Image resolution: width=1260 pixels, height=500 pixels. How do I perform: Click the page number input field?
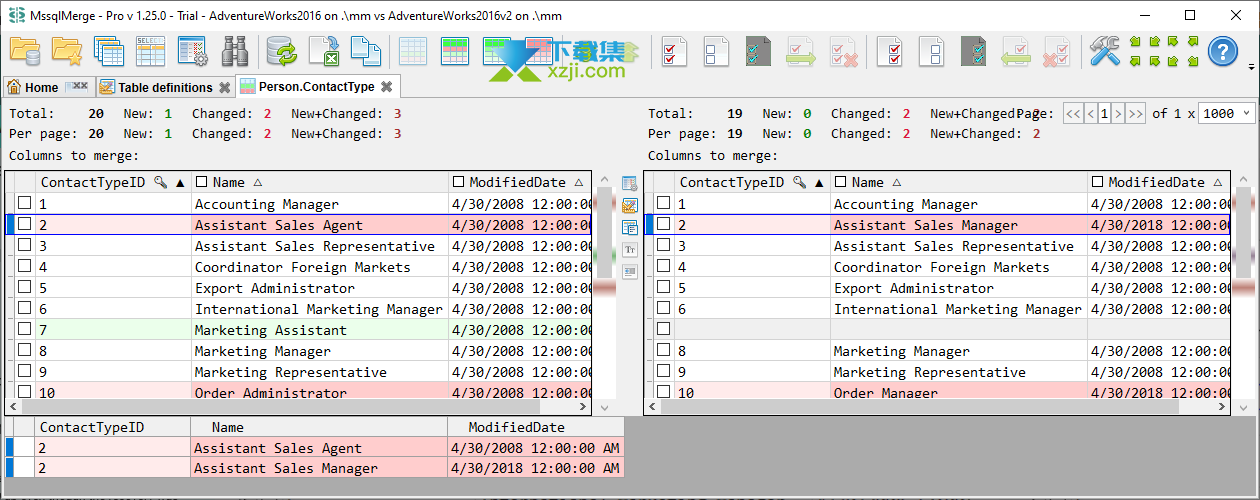pos(1104,114)
